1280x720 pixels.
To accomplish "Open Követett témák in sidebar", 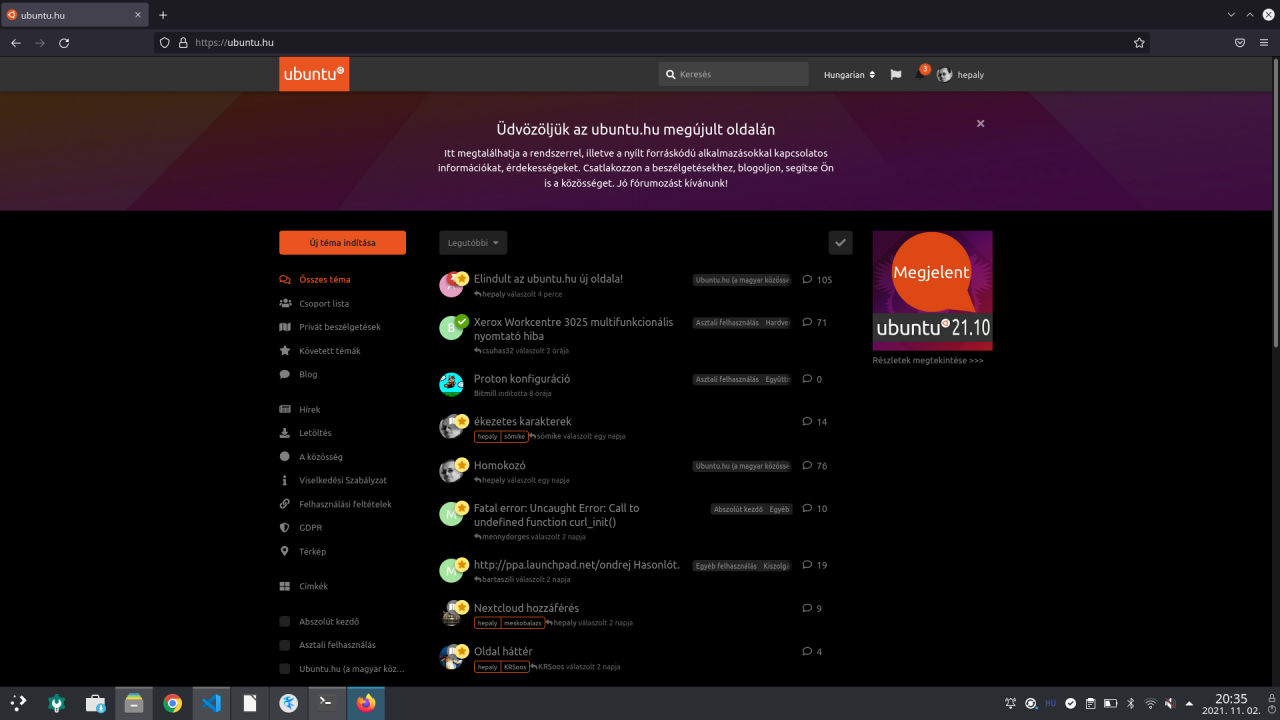I will [x=320, y=351].
